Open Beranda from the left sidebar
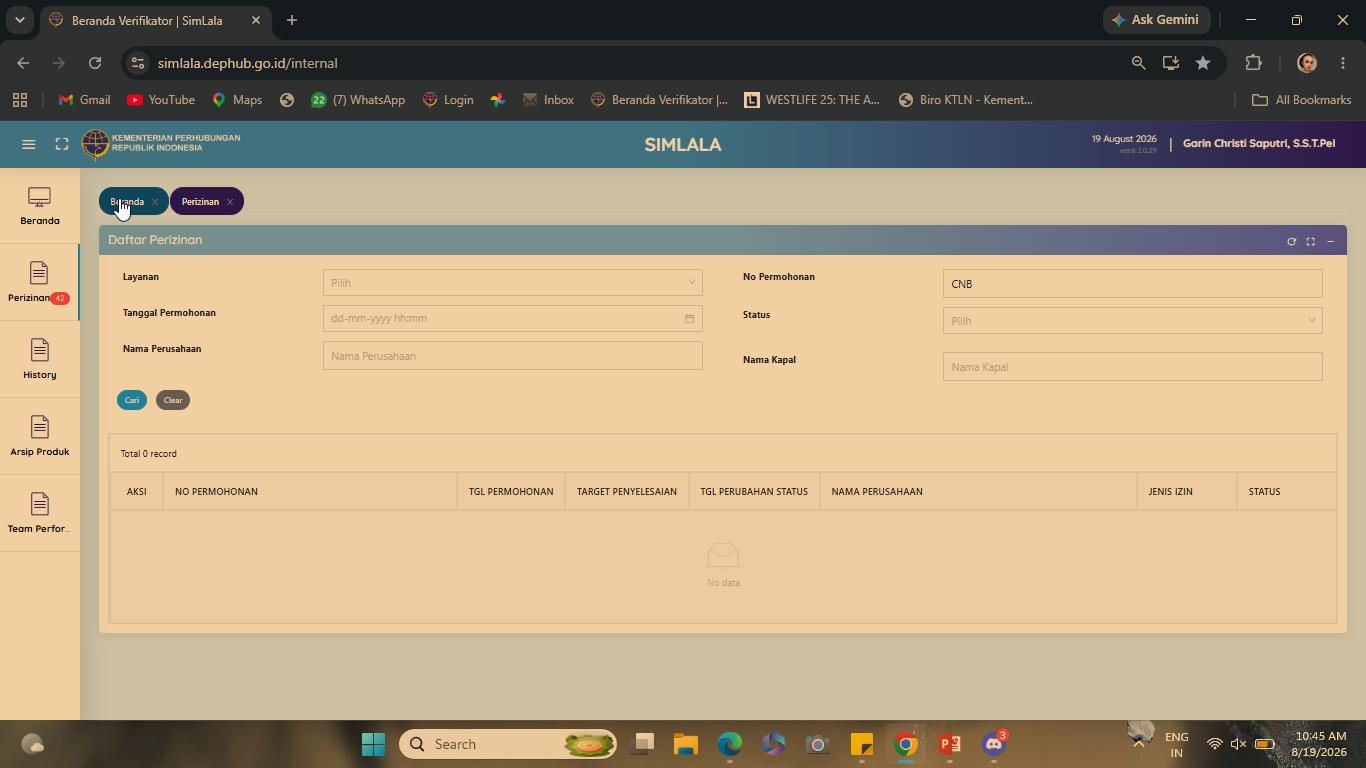Viewport: 1366px width, 768px height. point(40,206)
